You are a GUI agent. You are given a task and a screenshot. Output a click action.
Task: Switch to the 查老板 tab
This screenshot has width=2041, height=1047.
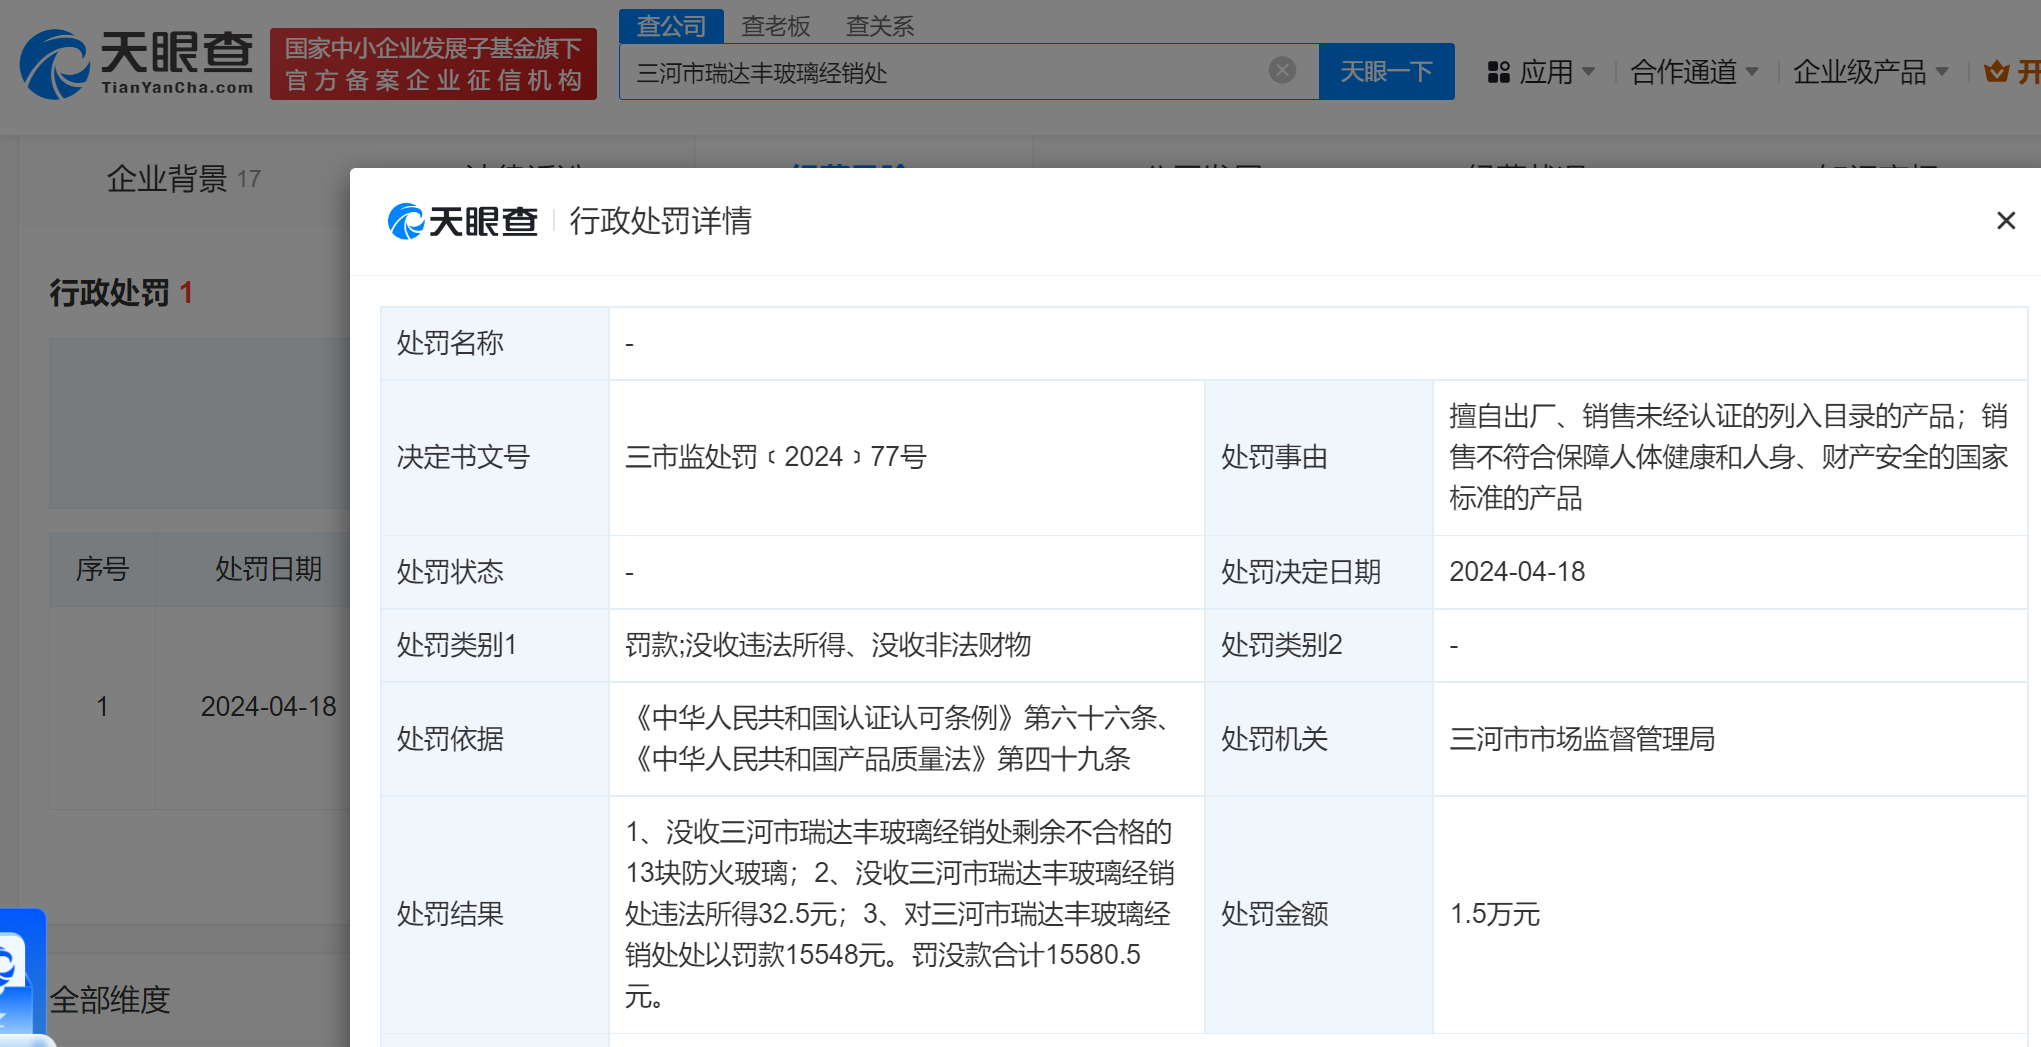776,26
